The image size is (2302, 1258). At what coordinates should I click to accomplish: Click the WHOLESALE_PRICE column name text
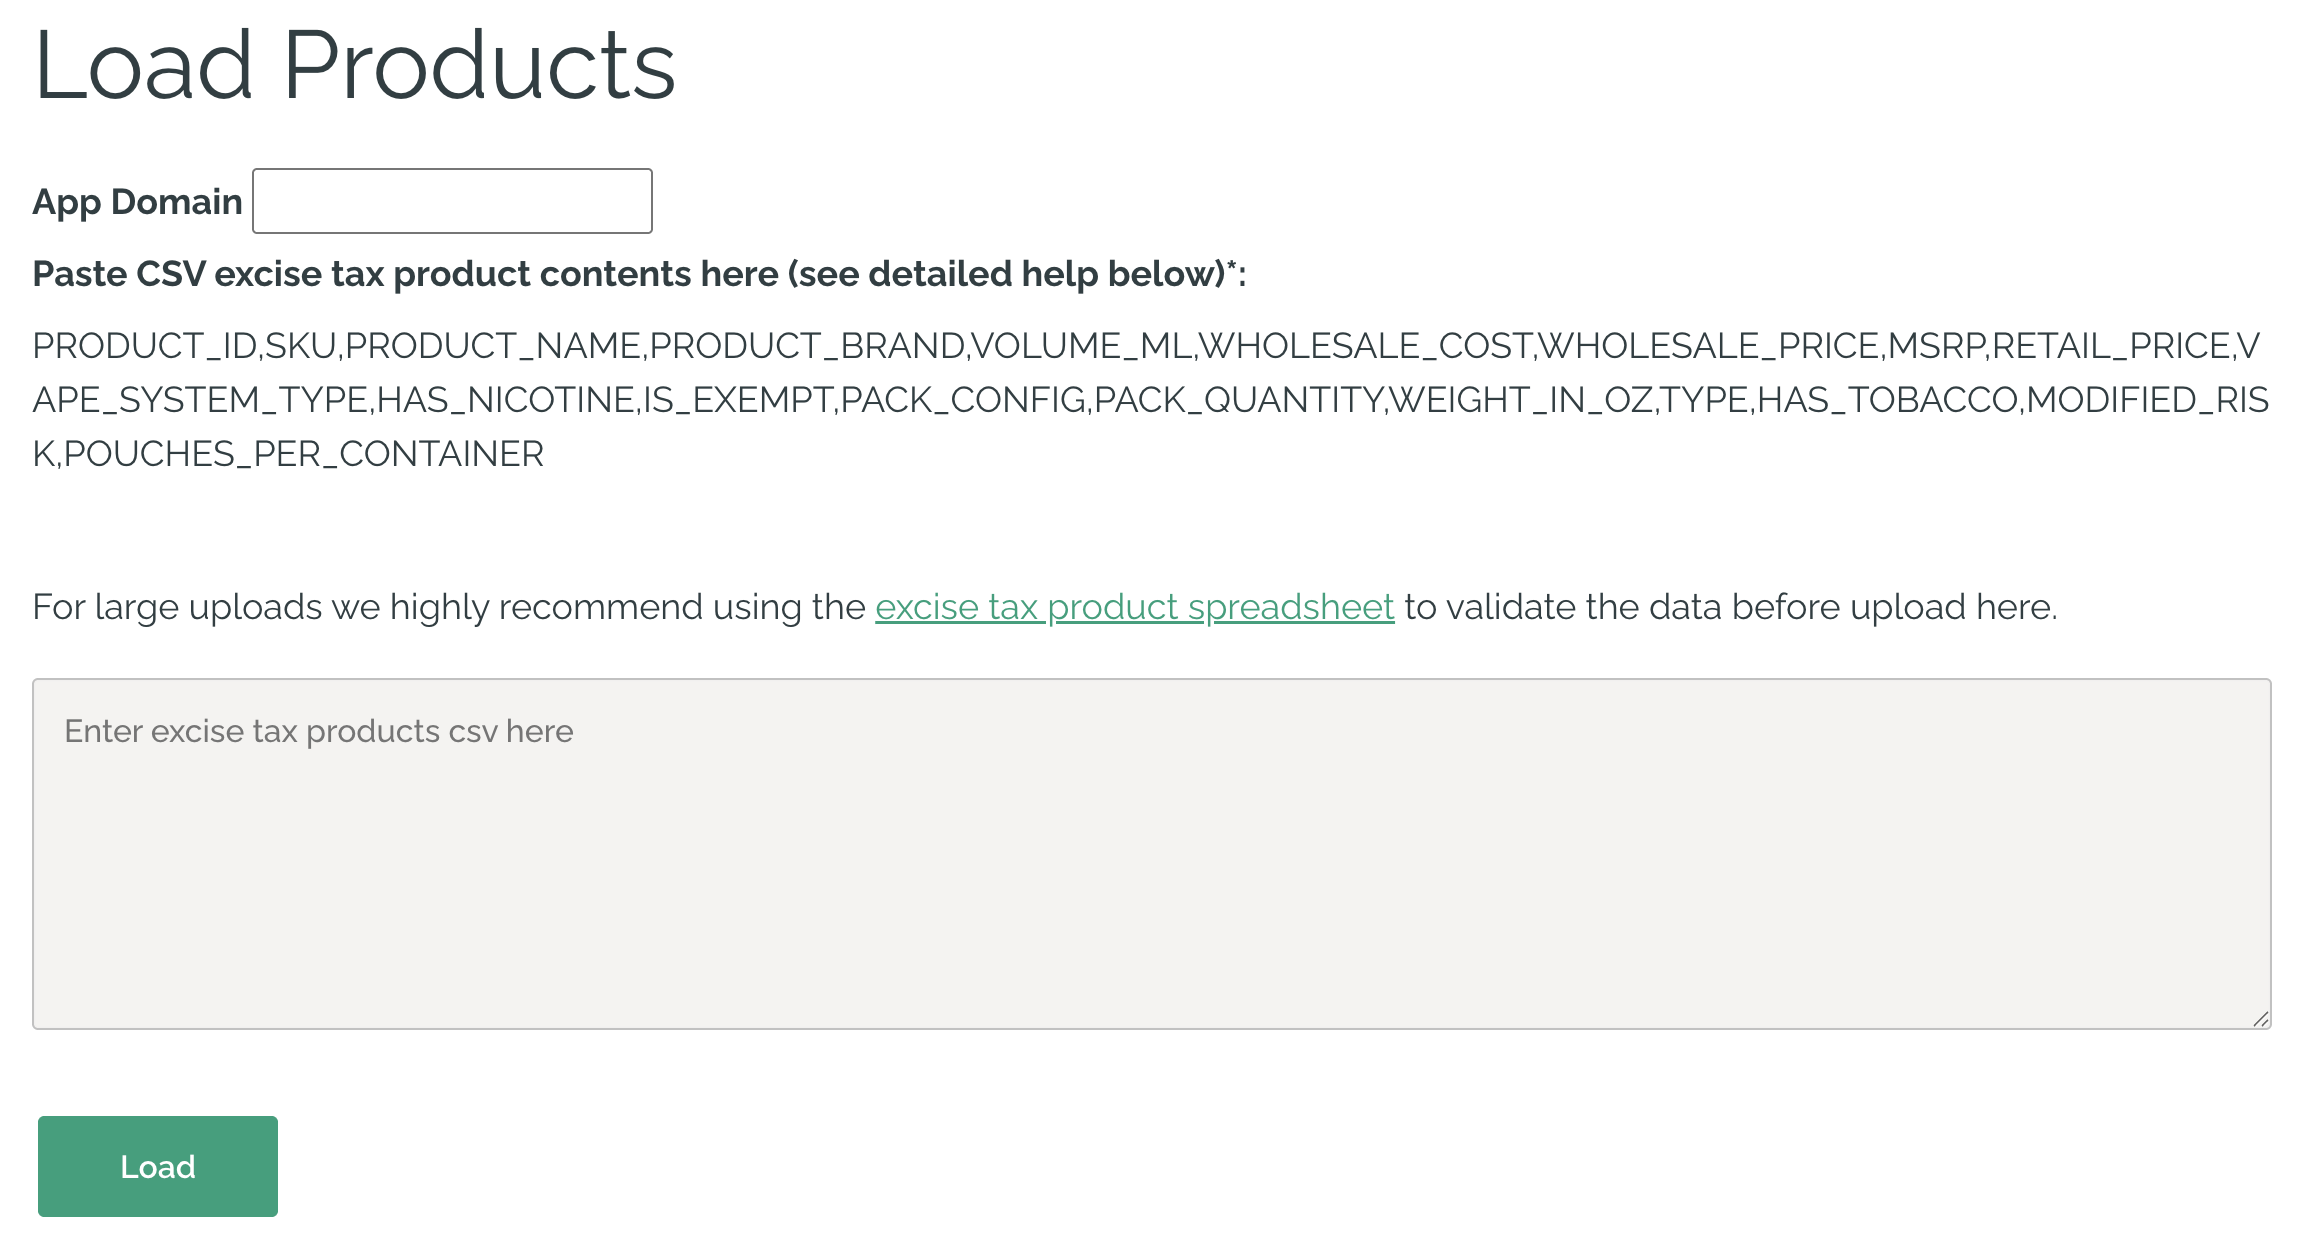(1711, 346)
